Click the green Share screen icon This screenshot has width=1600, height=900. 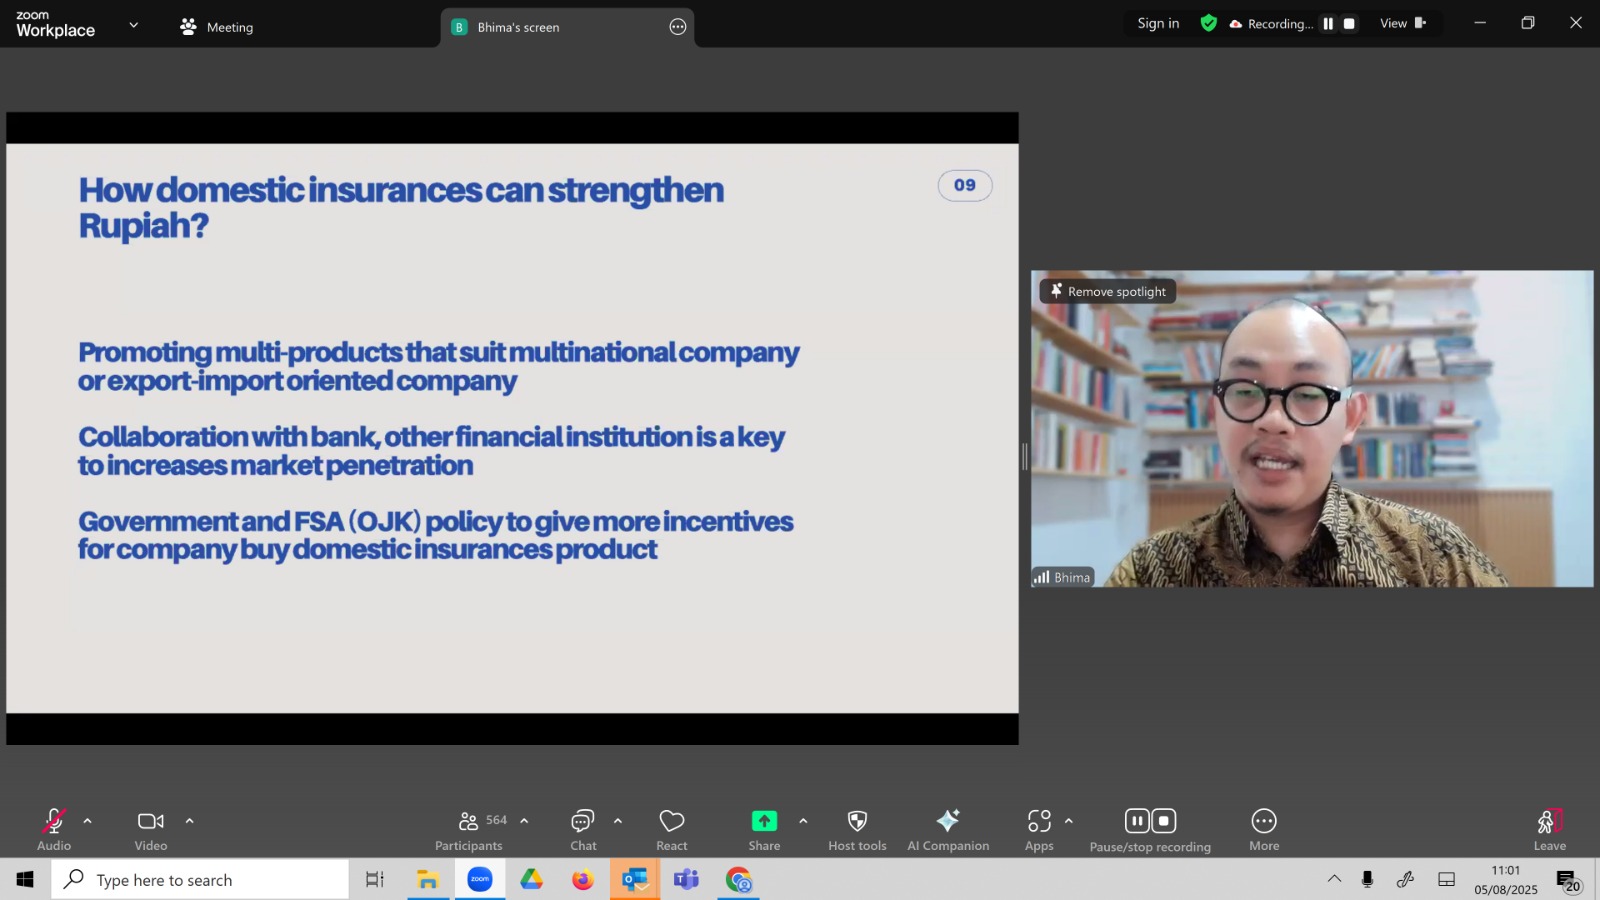click(x=764, y=821)
